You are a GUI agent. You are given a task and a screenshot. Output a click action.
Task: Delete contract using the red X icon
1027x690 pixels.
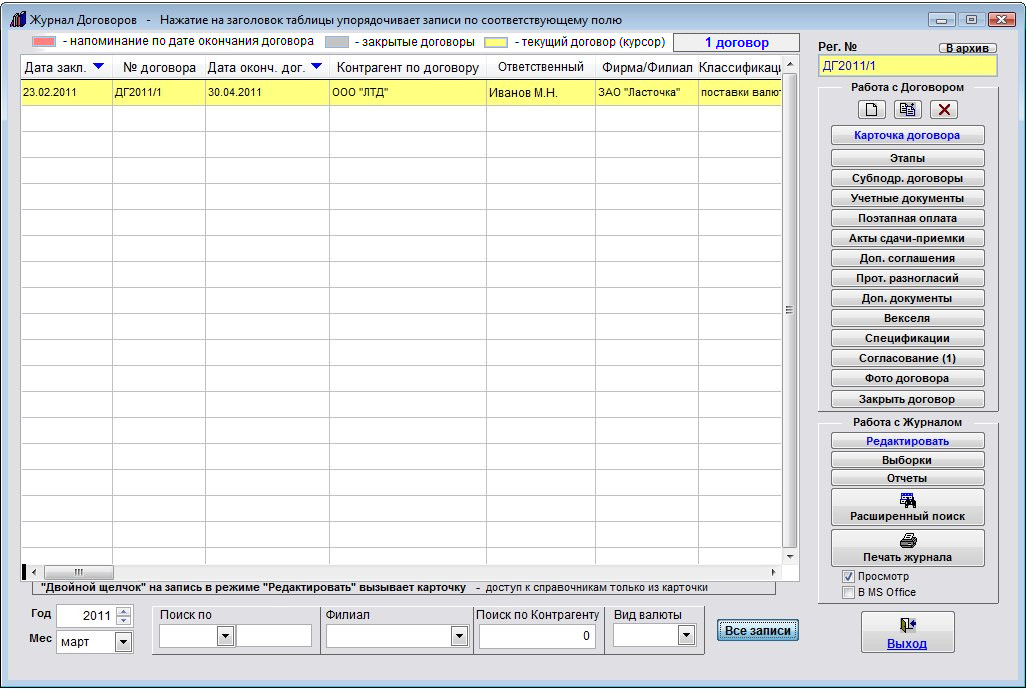click(943, 110)
